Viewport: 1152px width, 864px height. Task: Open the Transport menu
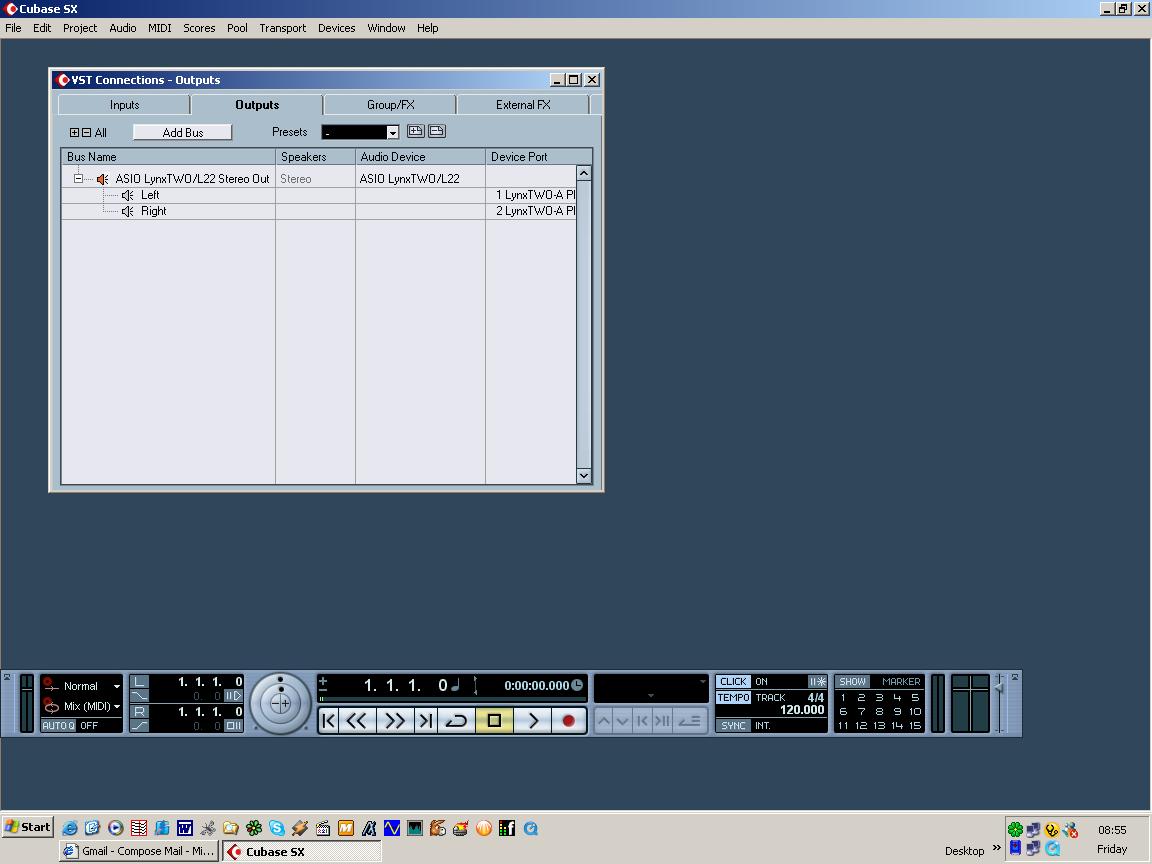282,28
